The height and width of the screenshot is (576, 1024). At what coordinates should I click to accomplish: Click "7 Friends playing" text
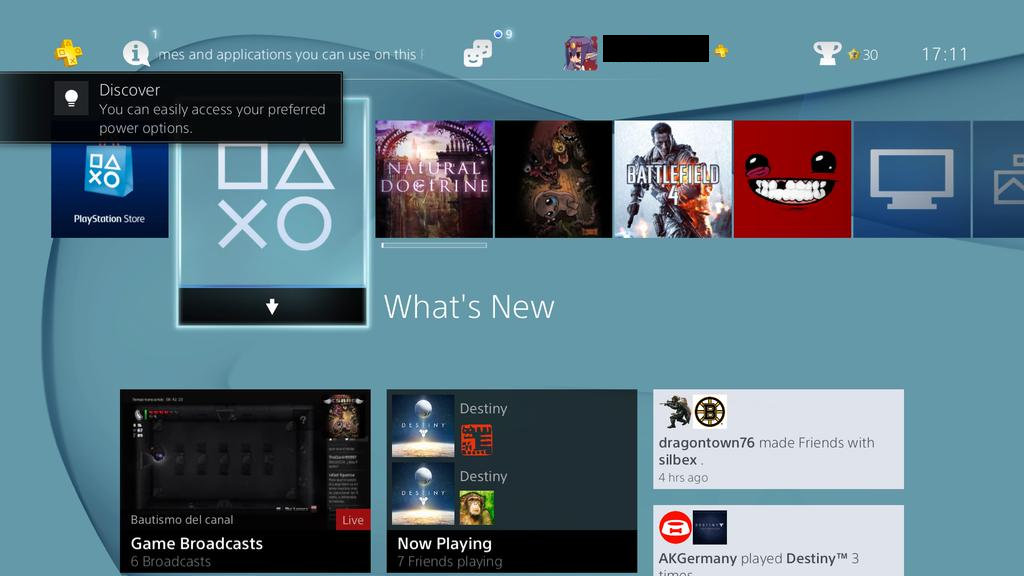[x=450, y=562]
